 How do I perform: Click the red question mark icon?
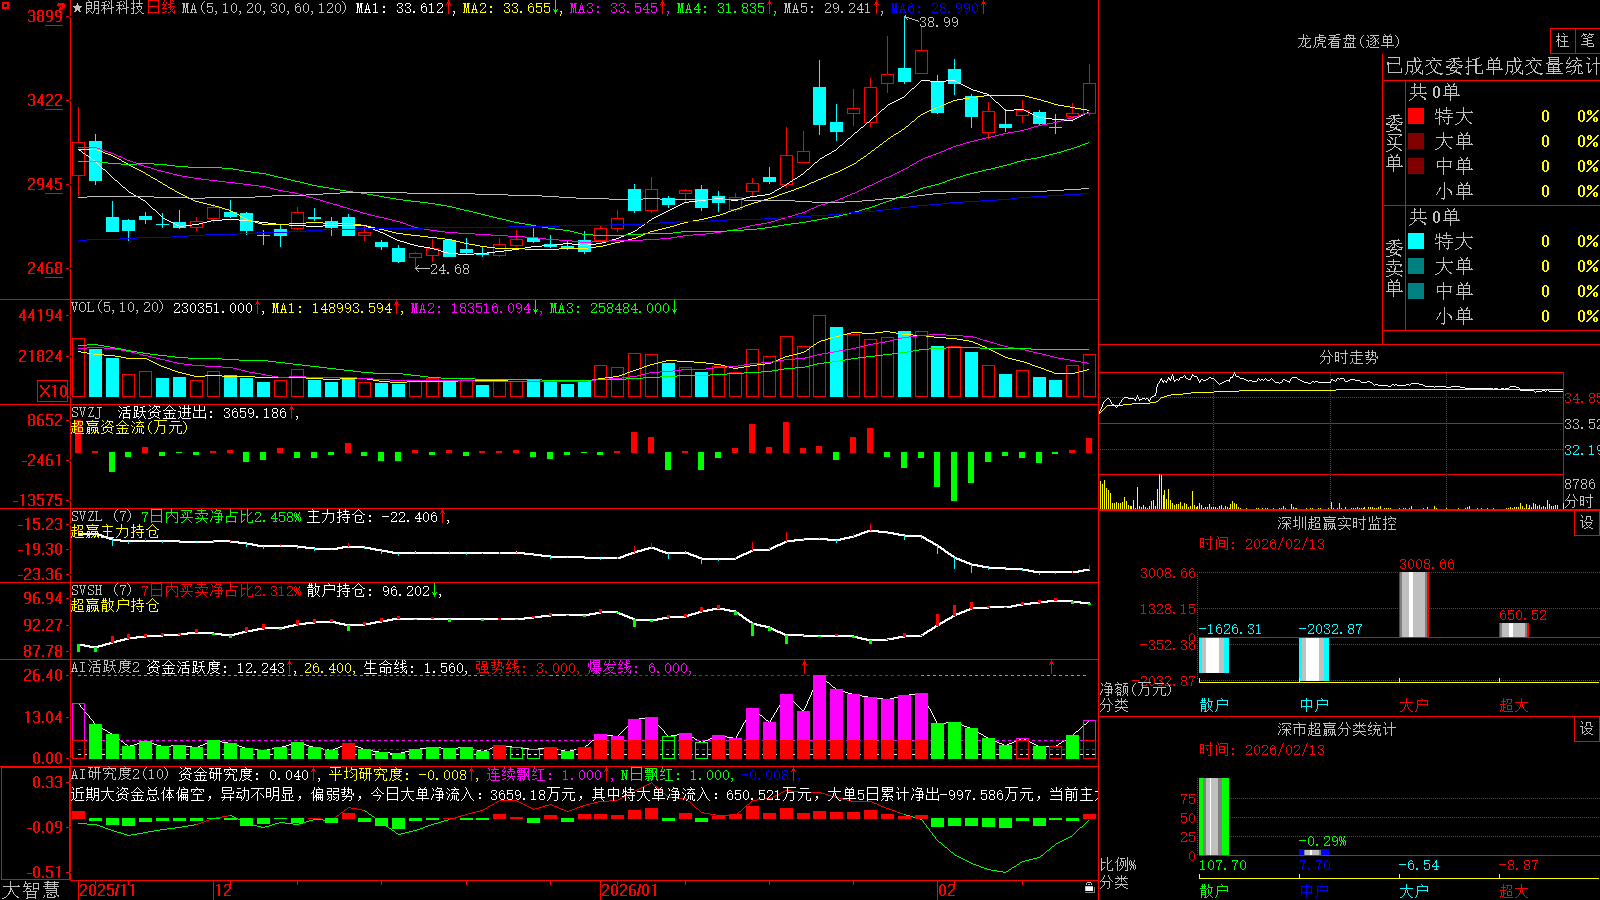click(61, 7)
